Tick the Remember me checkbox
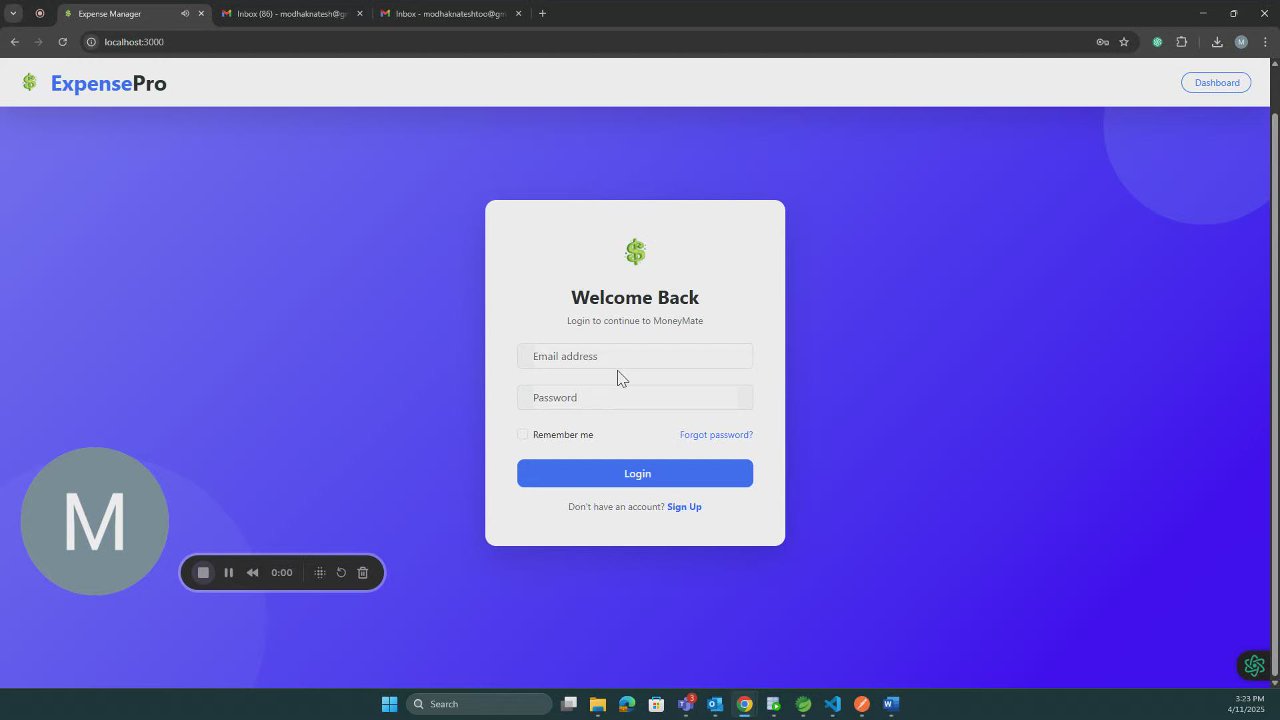The width and height of the screenshot is (1280, 720). (523, 434)
